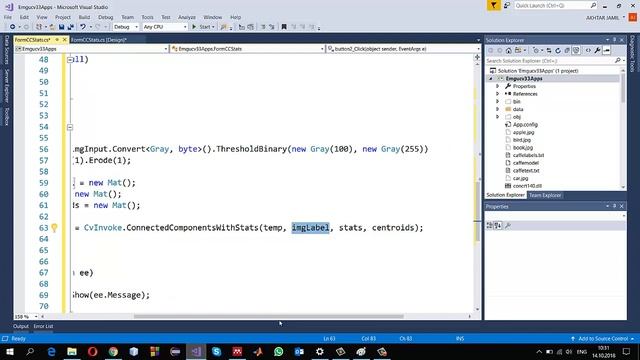Open the Emgucv33Apps project scope dropdown
Screen dimensions: 640x360
pyautogui.click(x=91, y=49)
